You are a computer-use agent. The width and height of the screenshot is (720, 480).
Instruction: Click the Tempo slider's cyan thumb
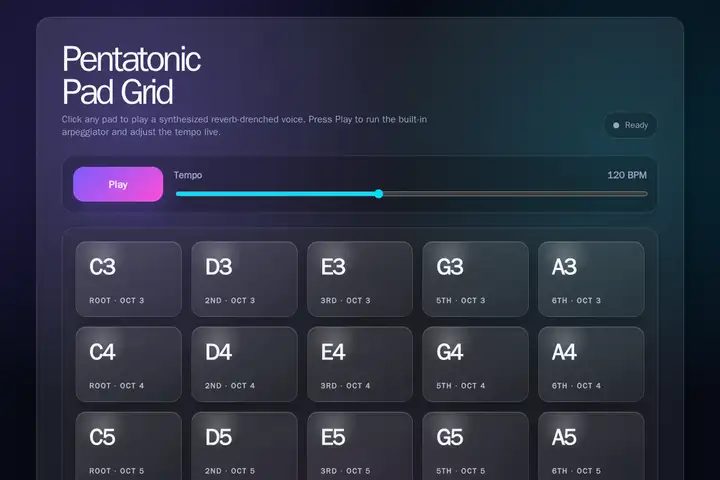point(378,194)
